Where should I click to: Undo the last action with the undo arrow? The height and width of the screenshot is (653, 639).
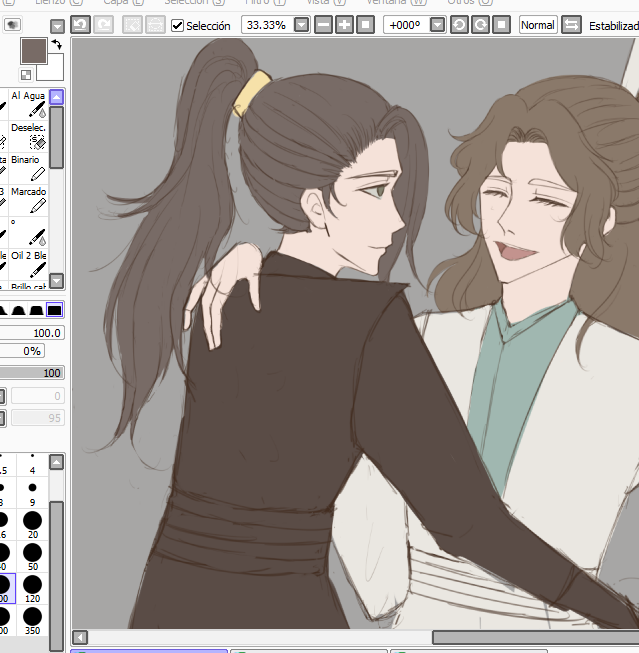coord(80,25)
